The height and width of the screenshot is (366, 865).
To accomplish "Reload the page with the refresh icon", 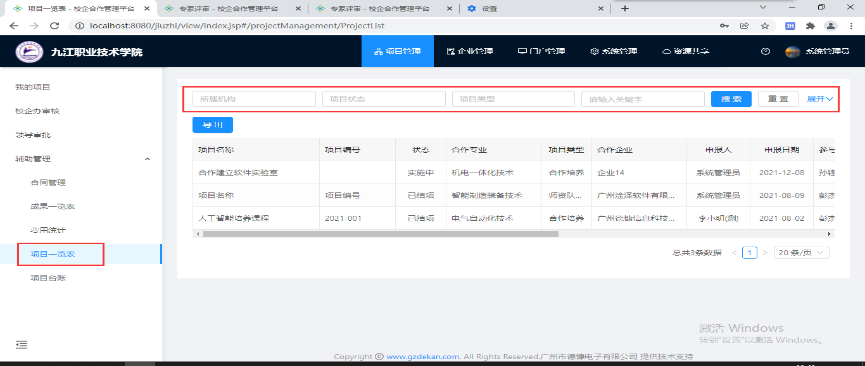I will pyautogui.click(x=54, y=25).
